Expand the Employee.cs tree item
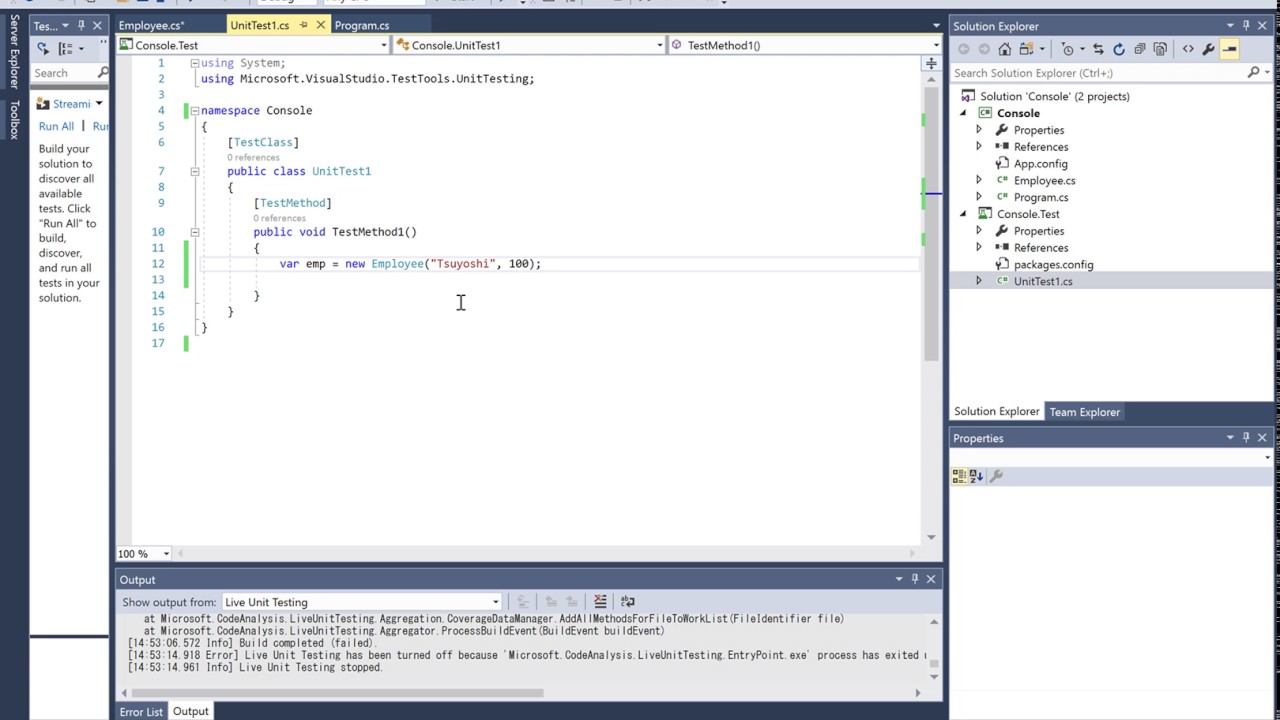Screen dimensions: 1280x720 (x=979, y=180)
